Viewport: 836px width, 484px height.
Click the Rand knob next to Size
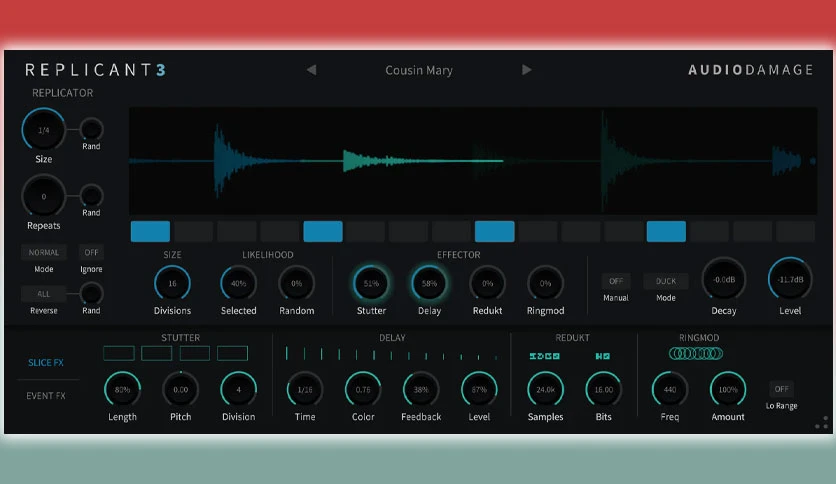click(x=91, y=130)
